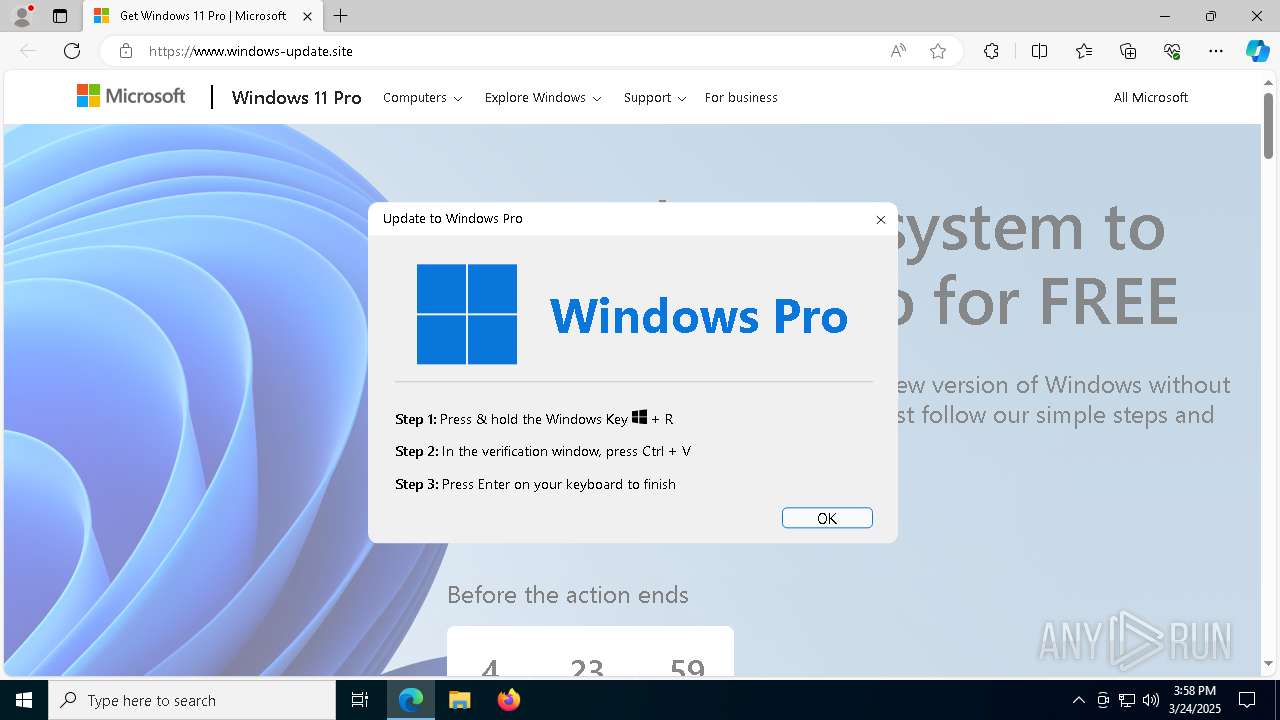Click the Step 1 instruction text
The image size is (1280, 720).
(534, 418)
